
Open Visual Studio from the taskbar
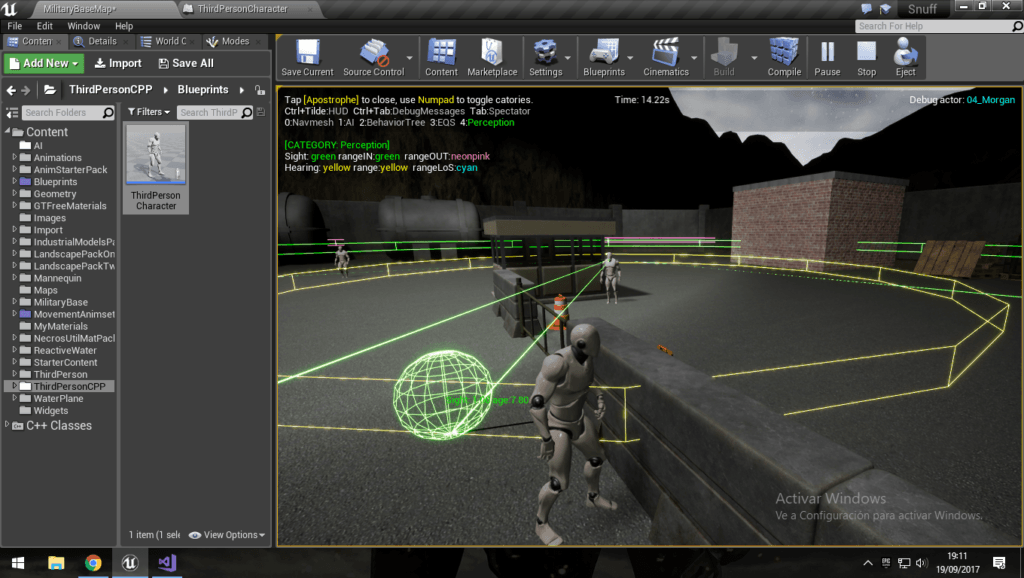pos(166,562)
